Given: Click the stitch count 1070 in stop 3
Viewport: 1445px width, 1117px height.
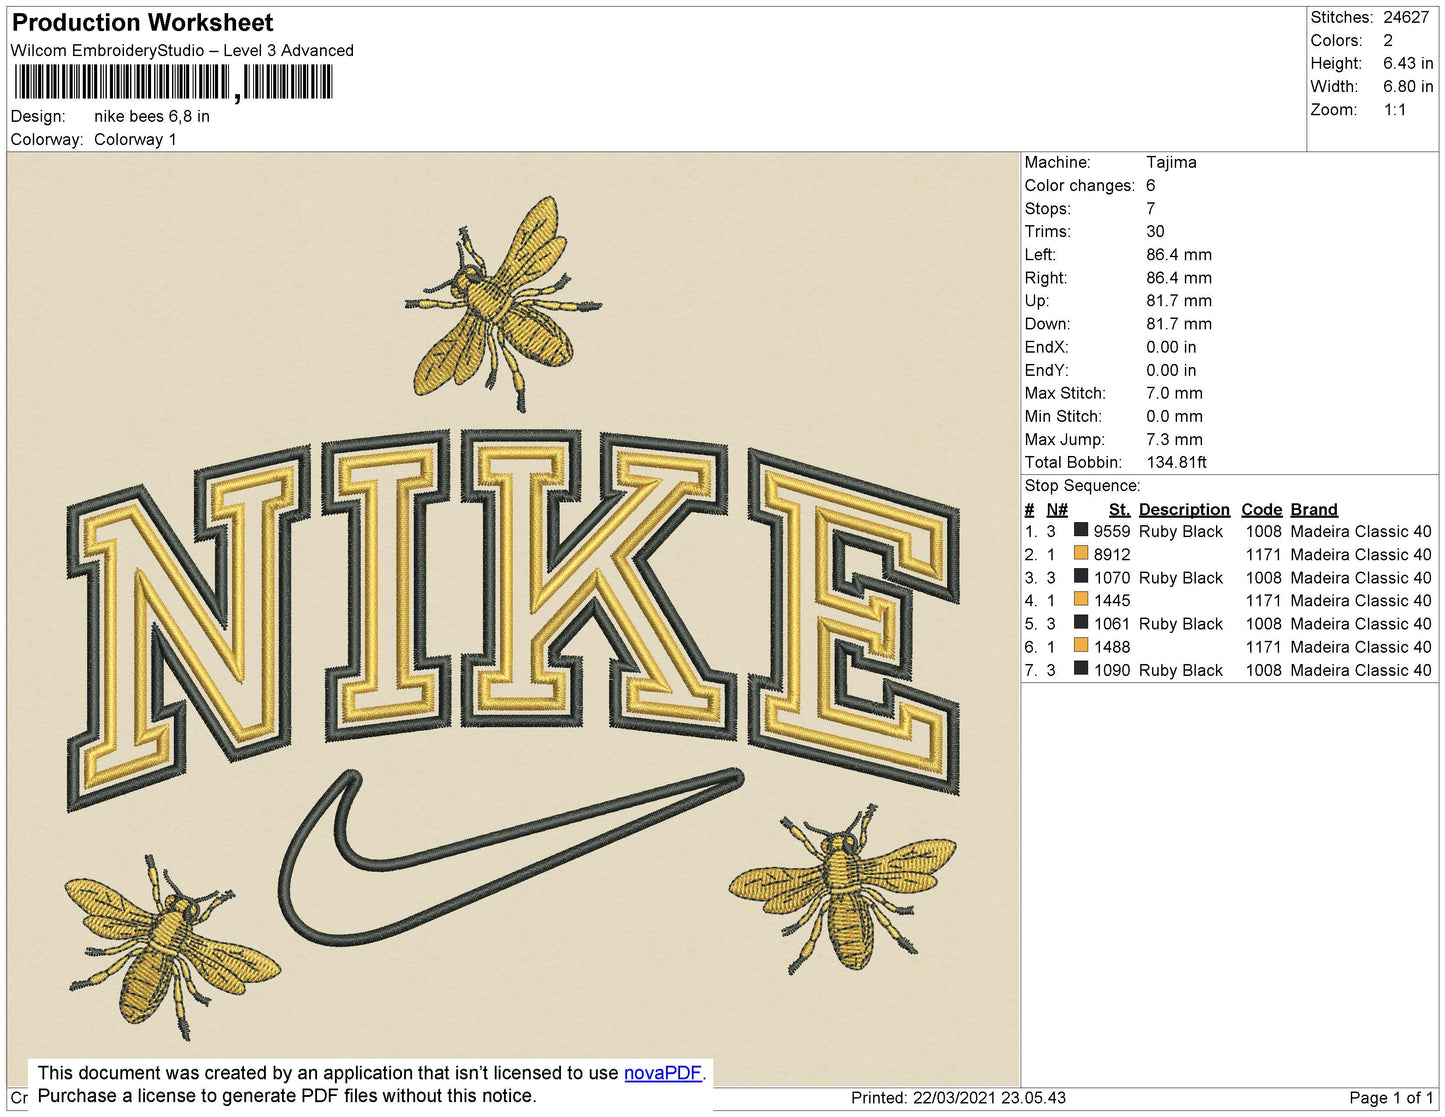Looking at the screenshot, I should (x=1112, y=578).
